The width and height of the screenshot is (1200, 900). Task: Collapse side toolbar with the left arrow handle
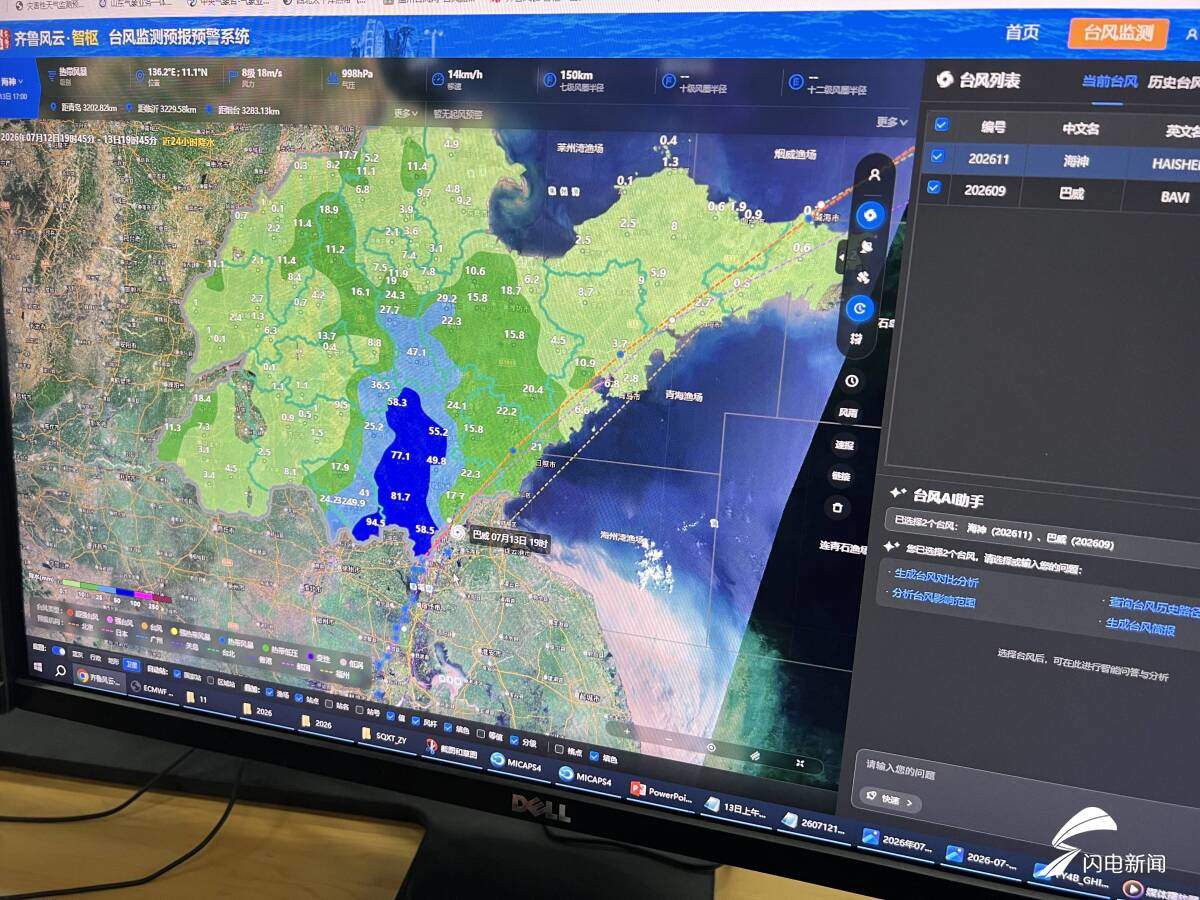(840, 258)
